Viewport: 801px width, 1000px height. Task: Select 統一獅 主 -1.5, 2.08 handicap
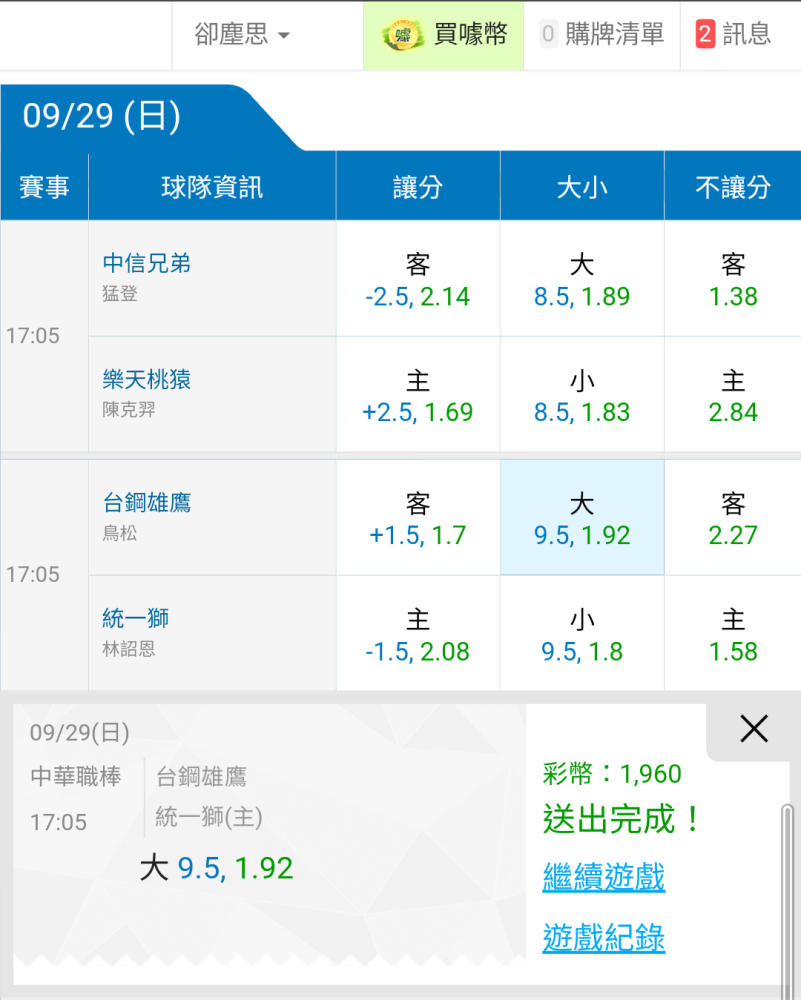point(418,634)
